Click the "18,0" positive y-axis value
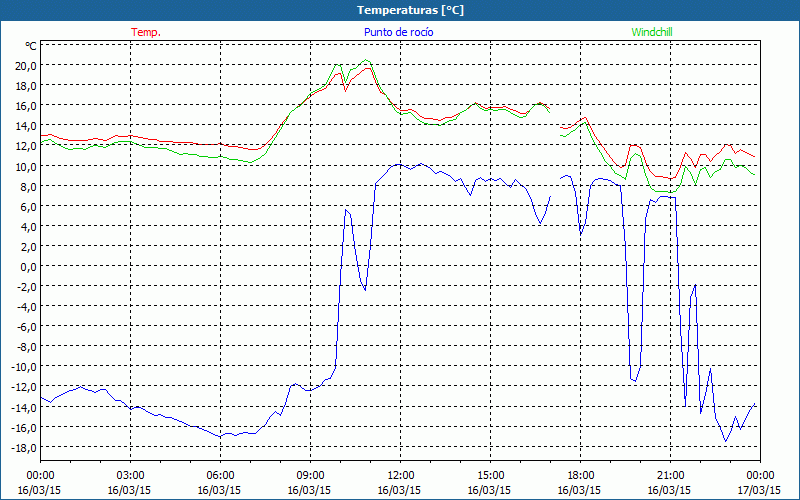The width and height of the screenshot is (800, 500). point(27,85)
